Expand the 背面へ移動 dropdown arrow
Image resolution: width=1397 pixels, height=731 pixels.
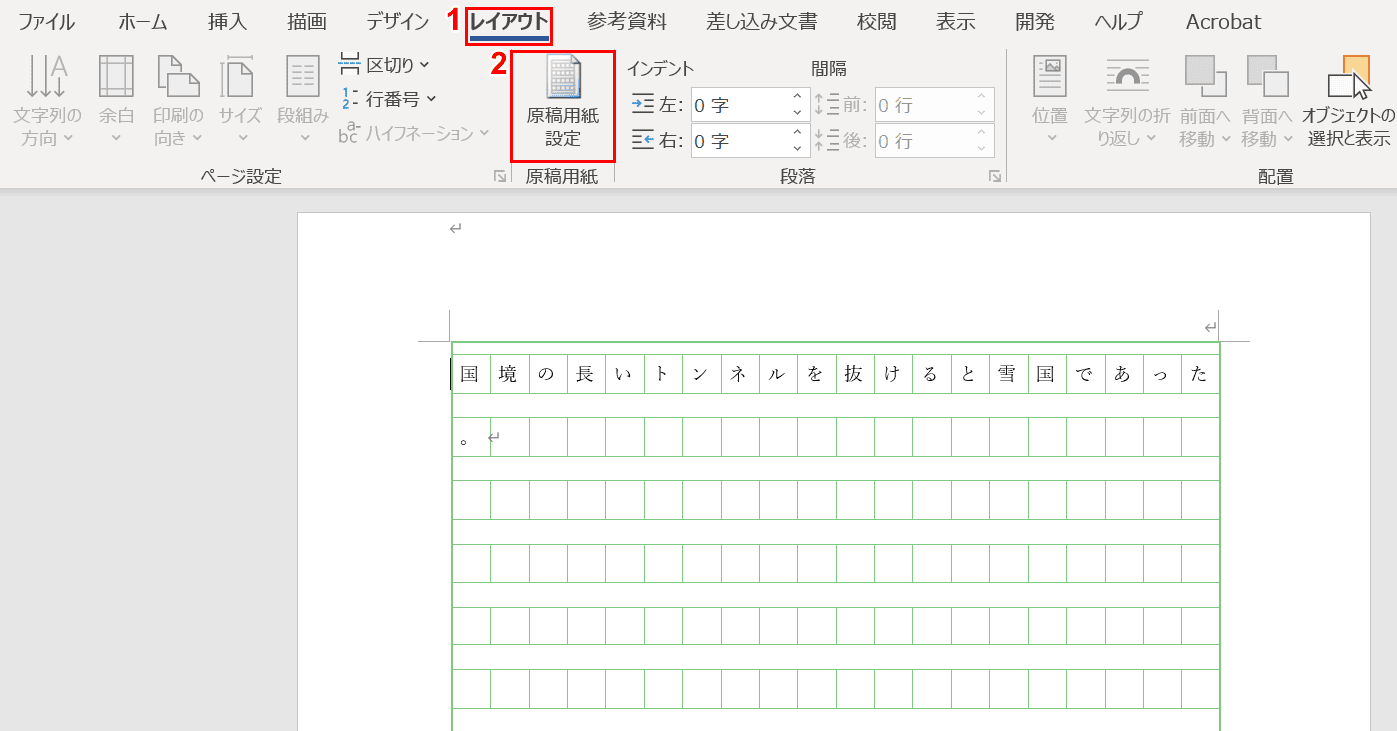coord(1286,138)
